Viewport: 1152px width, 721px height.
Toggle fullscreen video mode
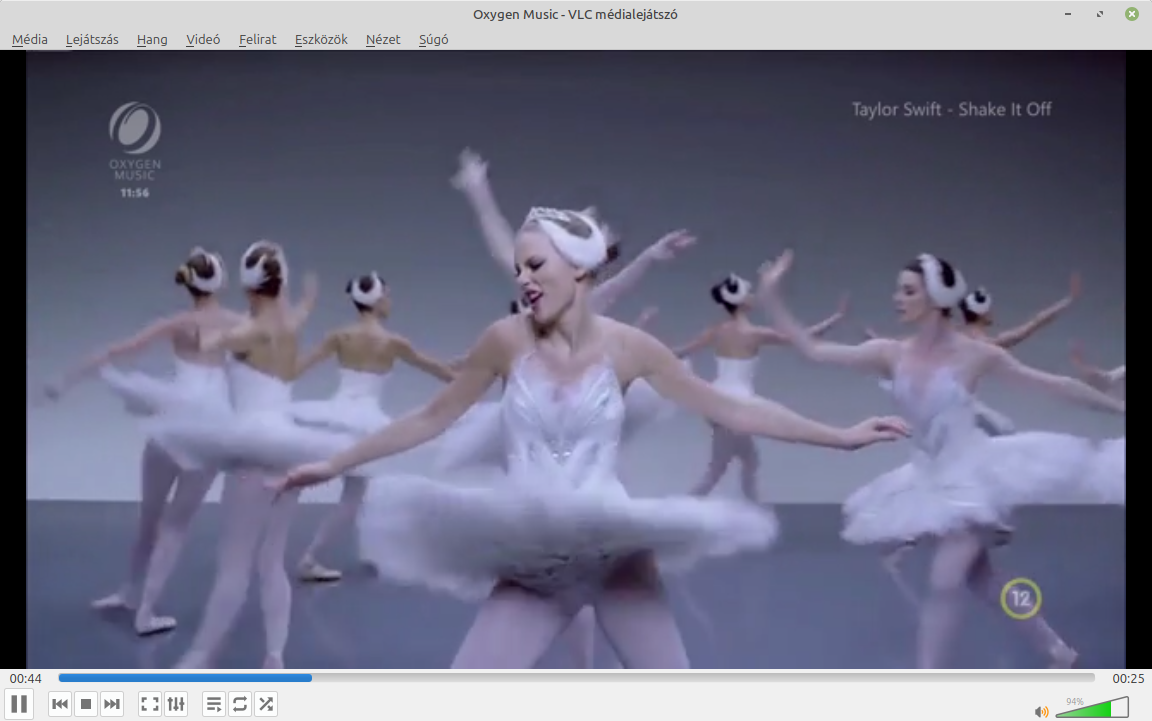tap(150, 704)
